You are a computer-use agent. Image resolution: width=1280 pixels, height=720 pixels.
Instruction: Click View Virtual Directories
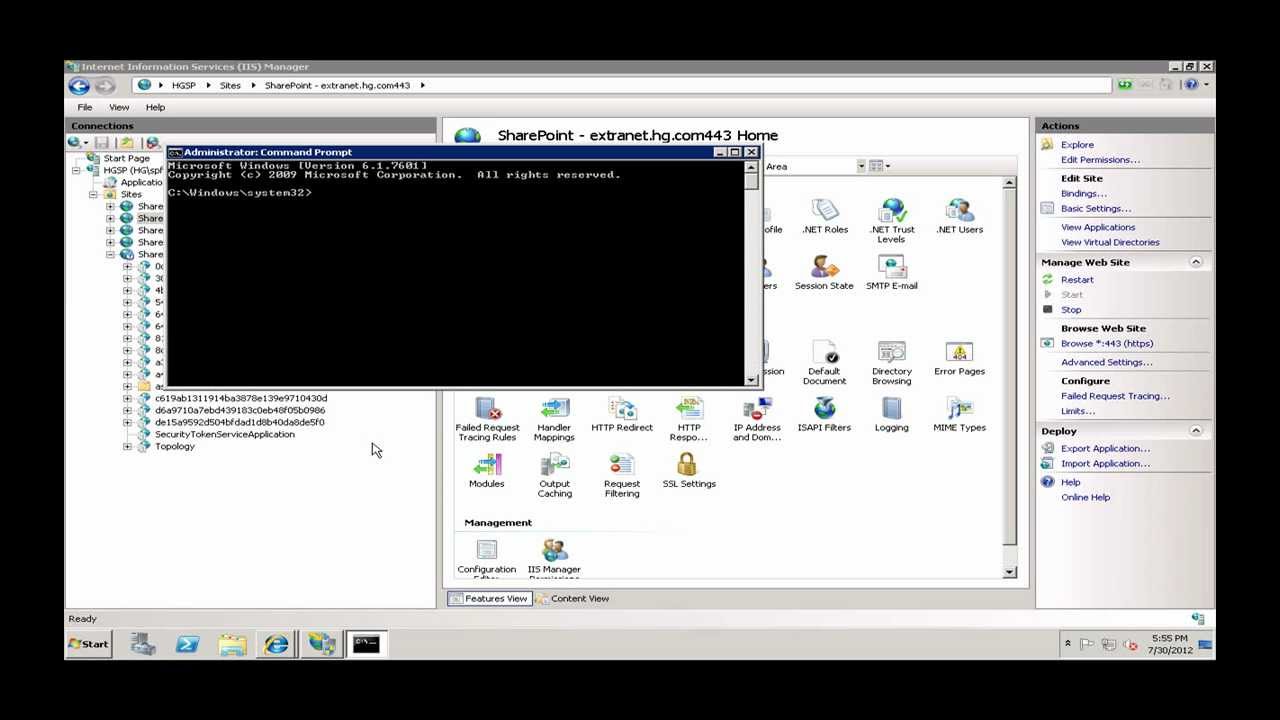point(1110,243)
